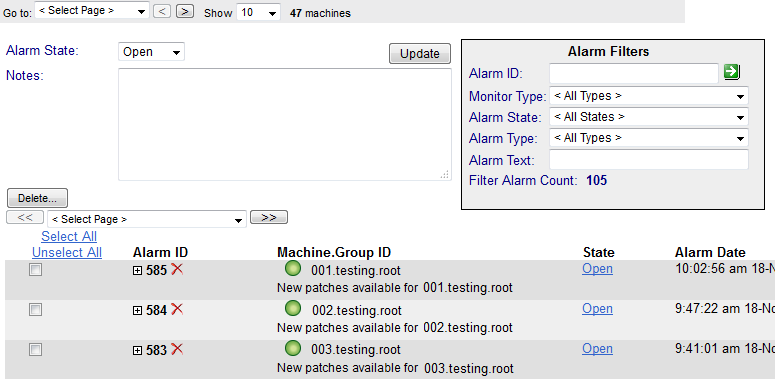Expand alarm 583 details
775x379 pixels.
tap(137, 351)
